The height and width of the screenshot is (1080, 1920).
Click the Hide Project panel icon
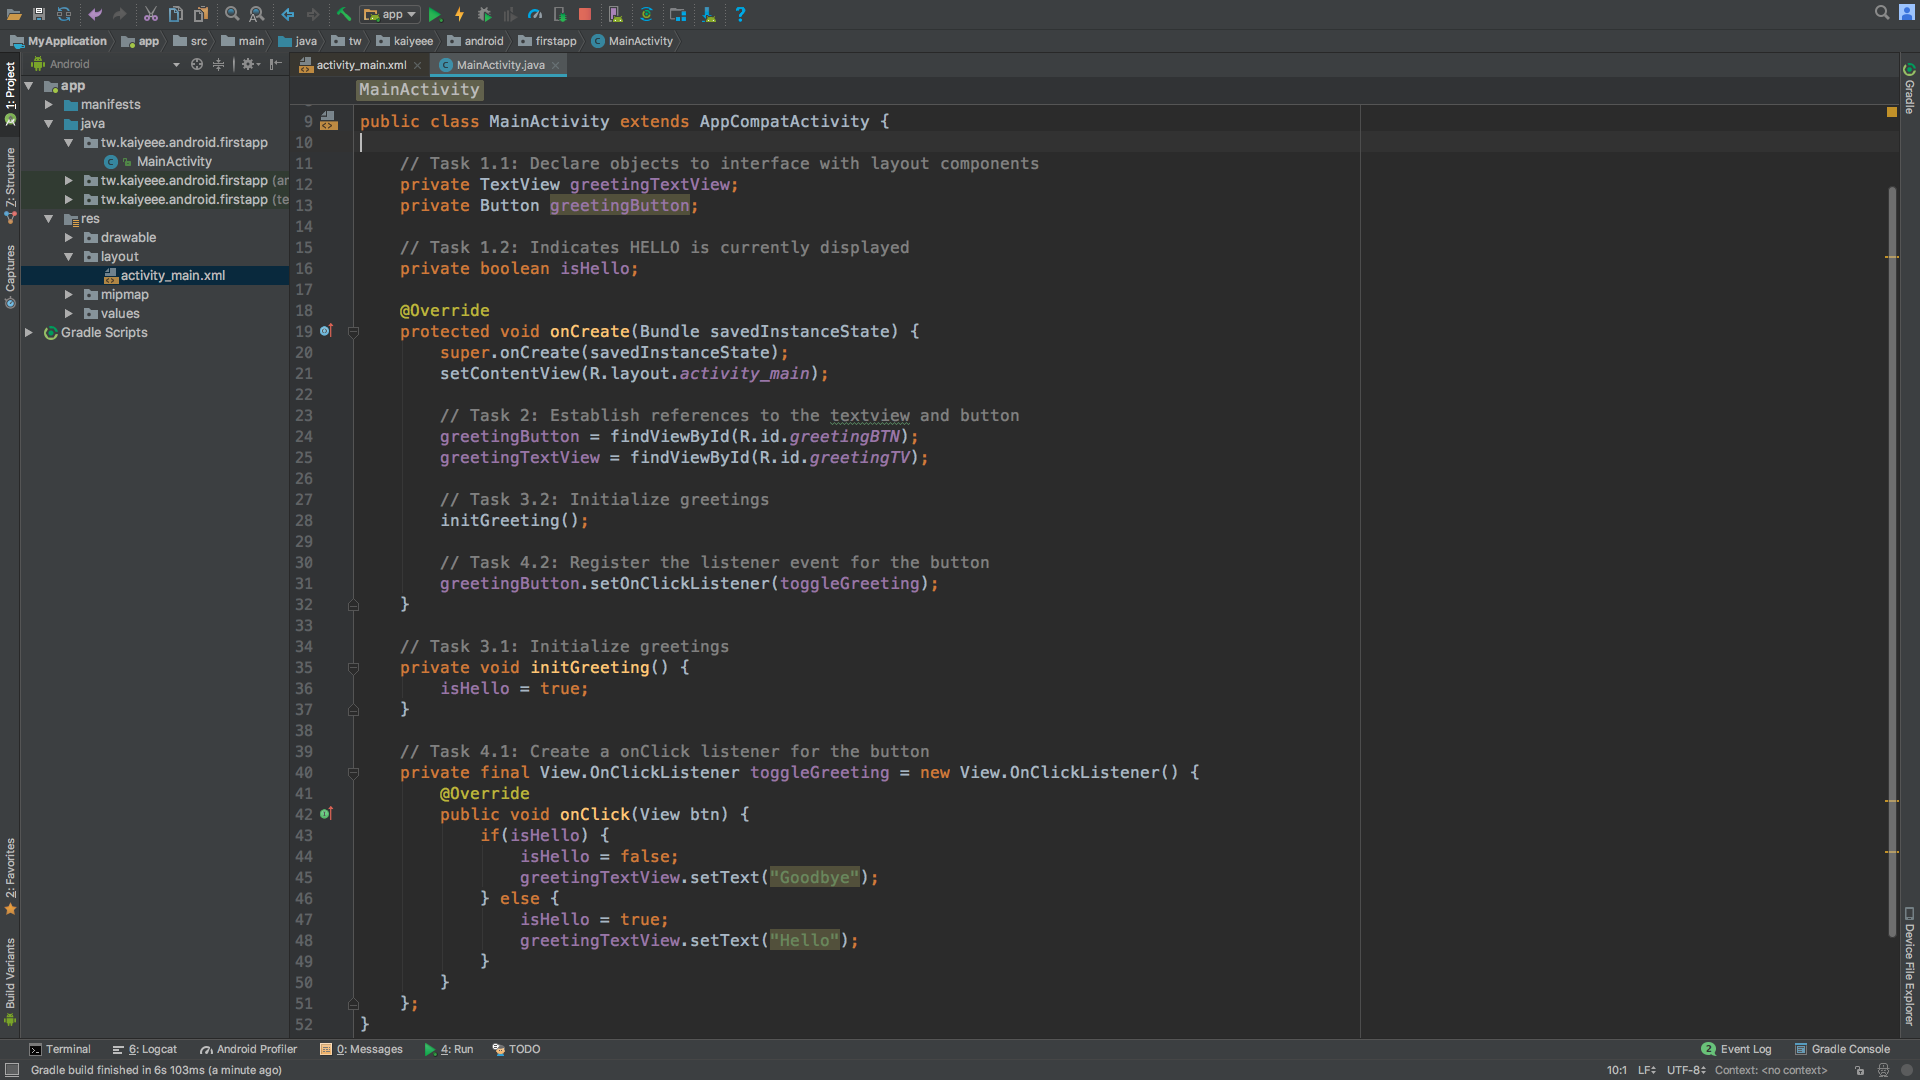click(x=275, y=64)
